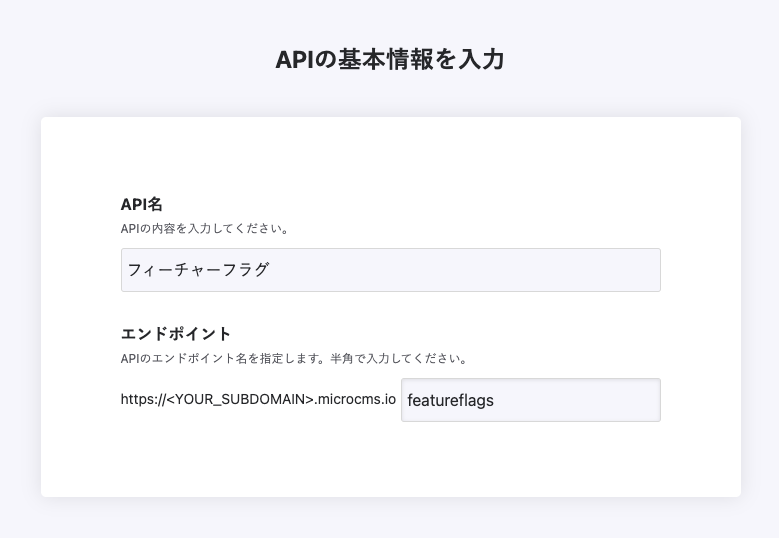Focus the endpoint input containing "featureflags"
Screen dimensions: 779x538
pos(530,400)
